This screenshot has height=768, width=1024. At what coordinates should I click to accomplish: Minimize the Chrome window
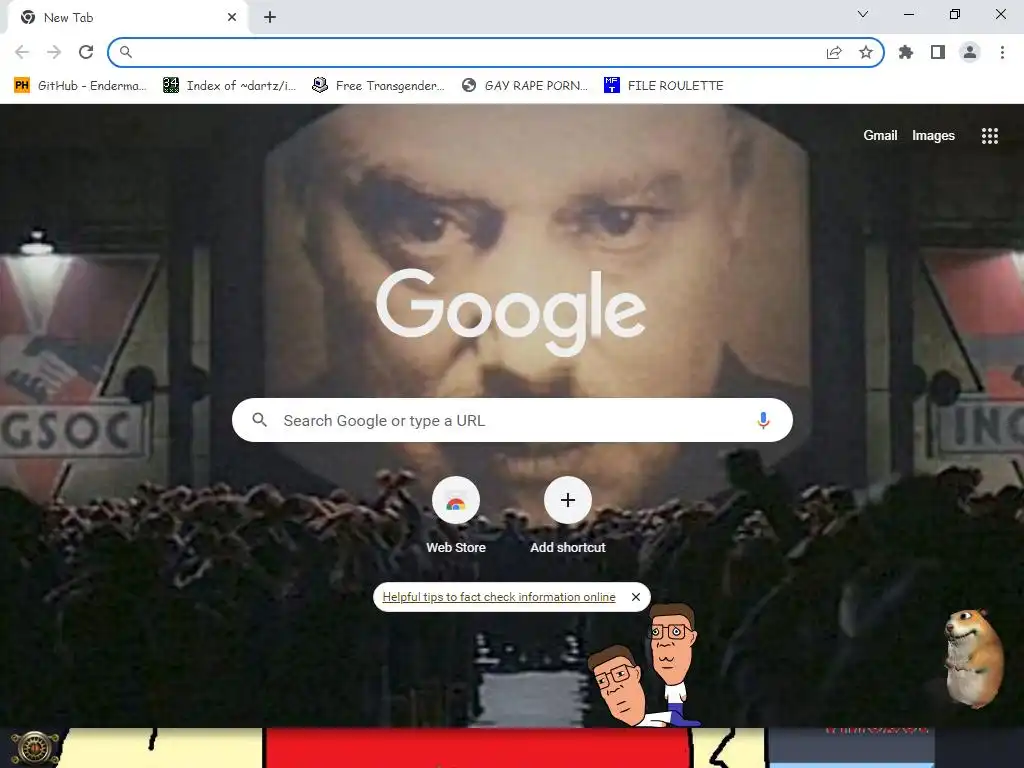pyautogui.click(x=908, y=14)
